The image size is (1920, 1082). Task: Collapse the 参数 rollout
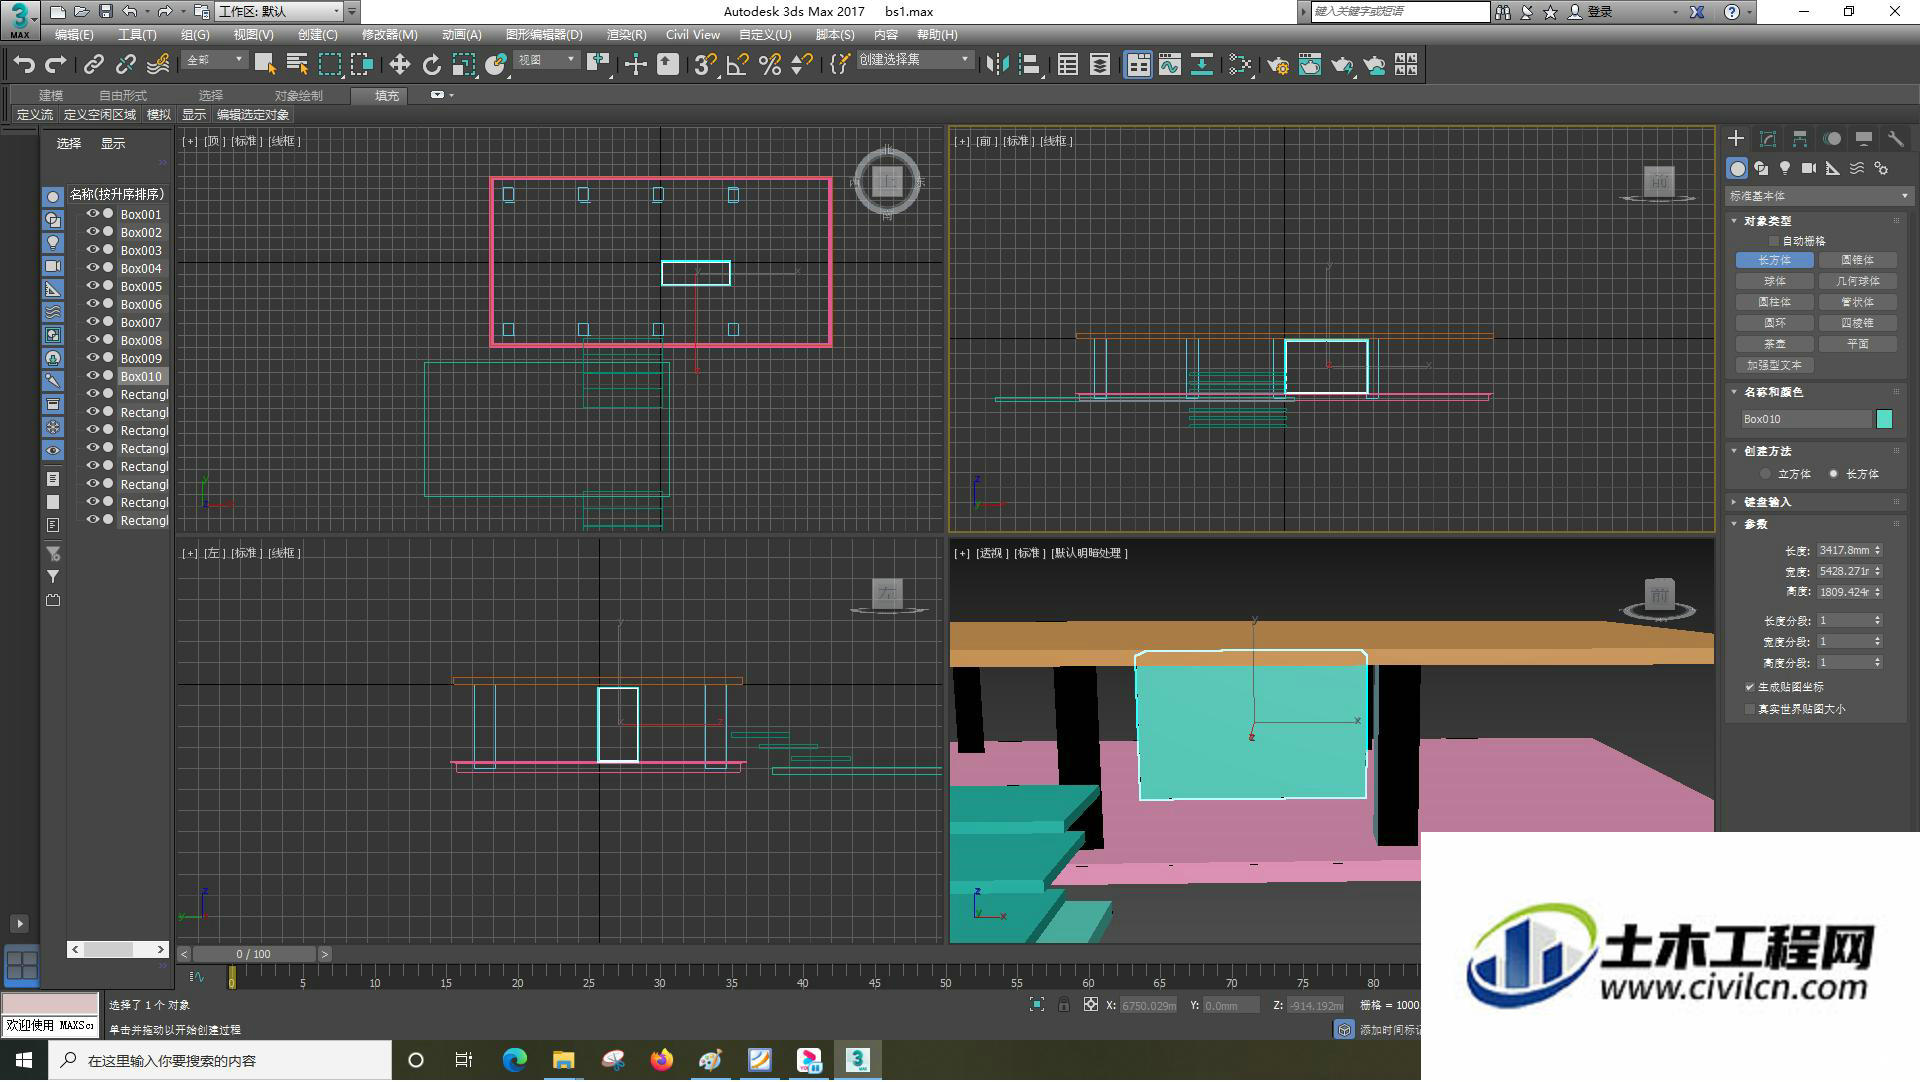pos(1735,524)
